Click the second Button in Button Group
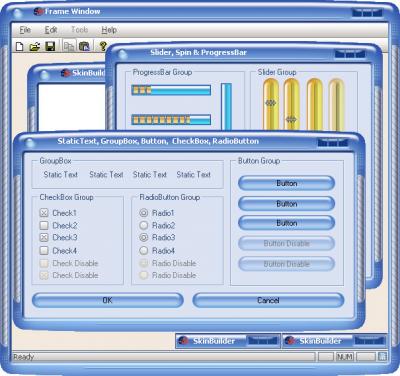Image resolution: width=400 pixels, height=376 pixels. tap(286, 203)
